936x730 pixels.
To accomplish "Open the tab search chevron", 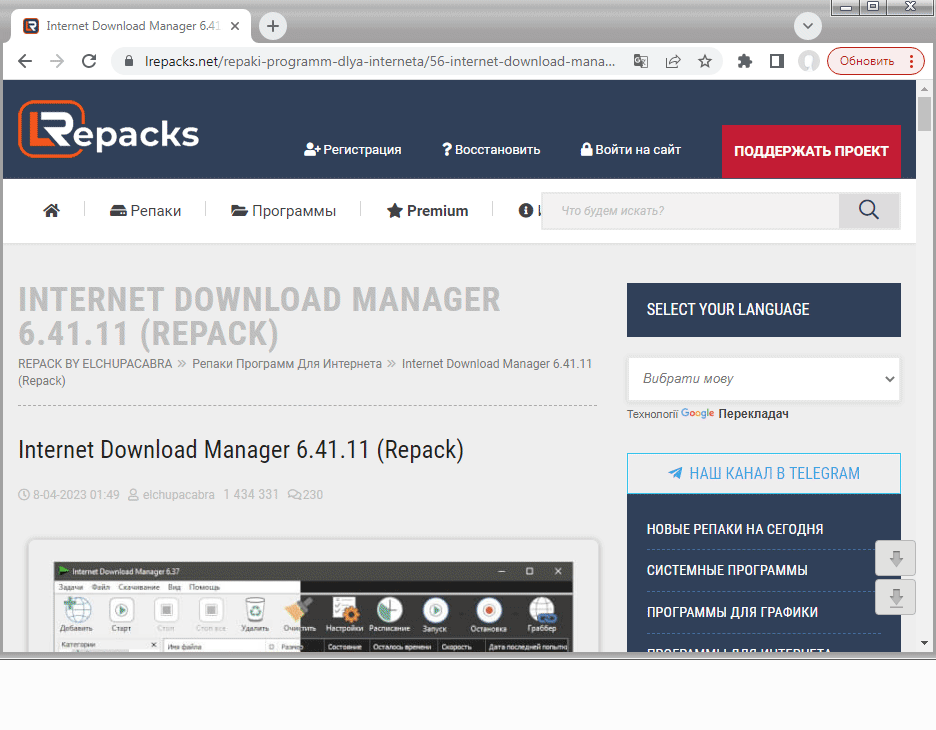I will pyautogui.click(x=808, y=26).
